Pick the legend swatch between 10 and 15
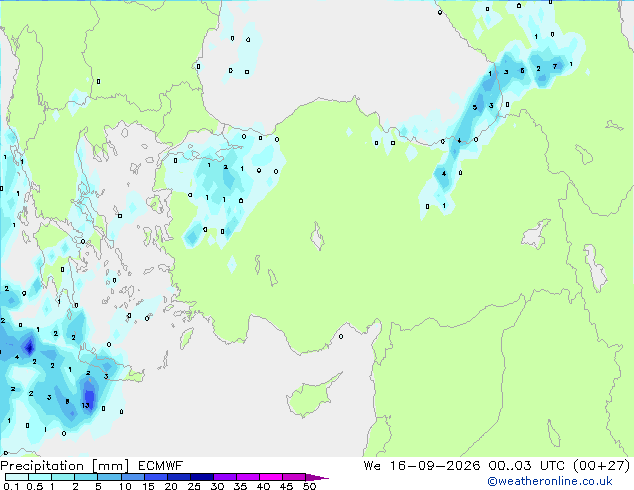Screen dimensions: 634x490 [x=133, y=477]
